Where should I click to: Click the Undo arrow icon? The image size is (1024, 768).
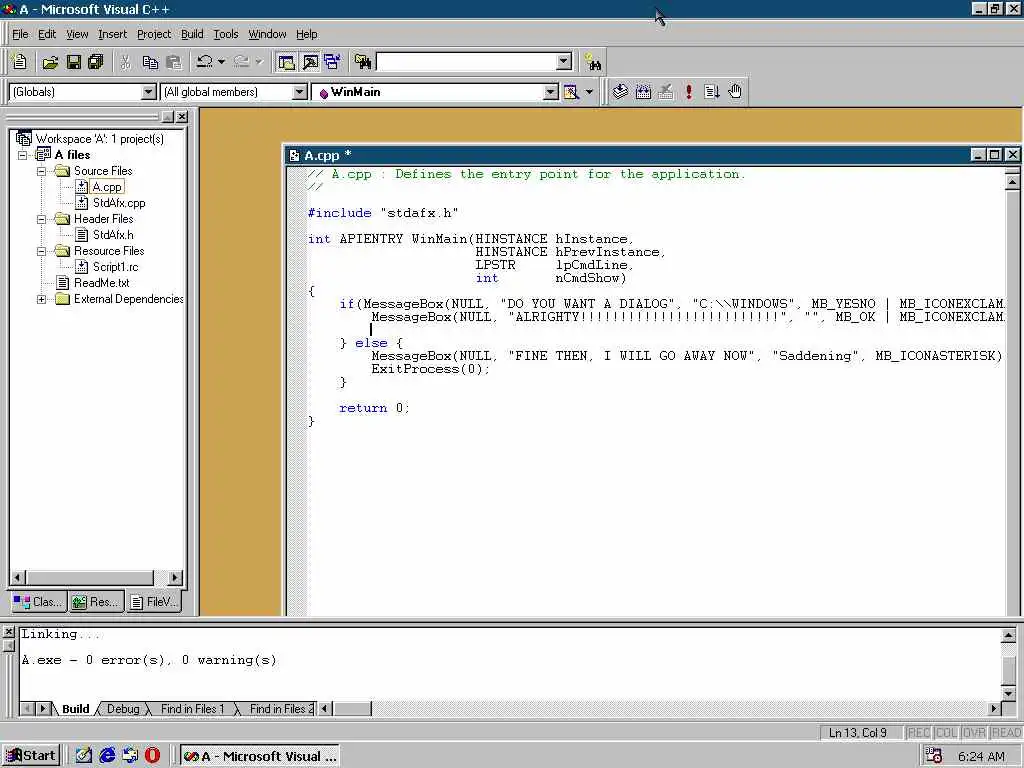205,62
